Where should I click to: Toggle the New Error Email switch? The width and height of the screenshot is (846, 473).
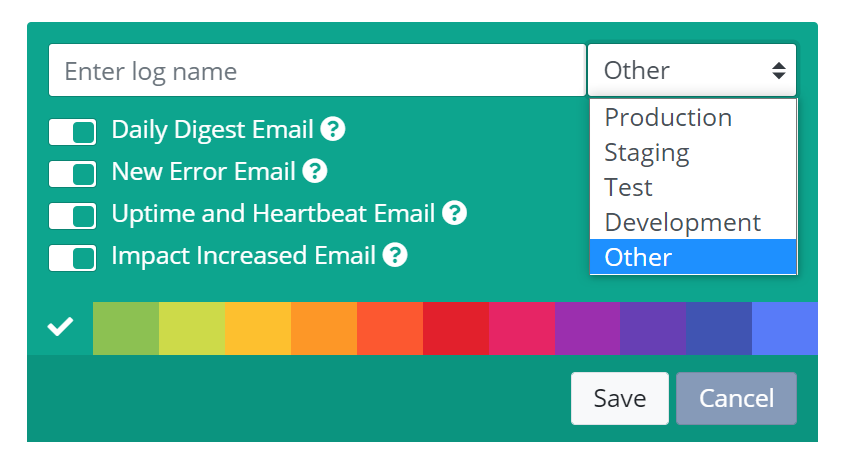(72, 174)
